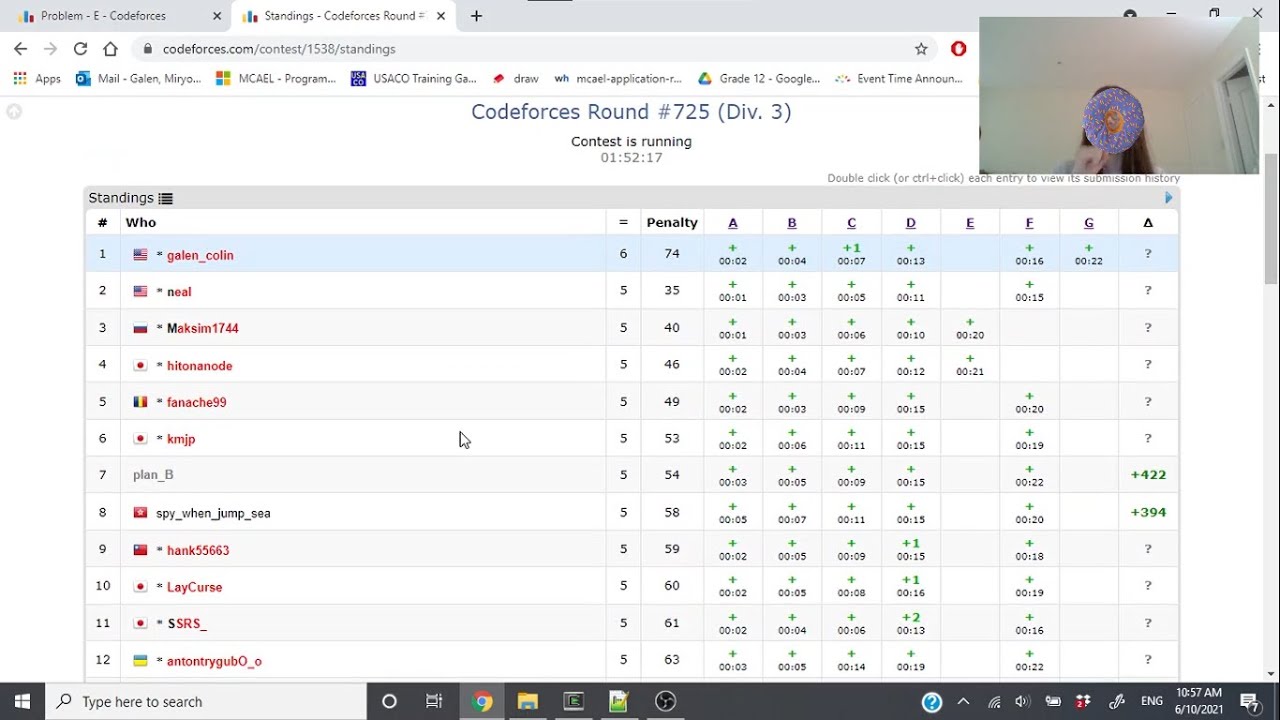Open Grade 12 - Google Drive bookmark
The image size is (1280, 720).
point(759,78)
